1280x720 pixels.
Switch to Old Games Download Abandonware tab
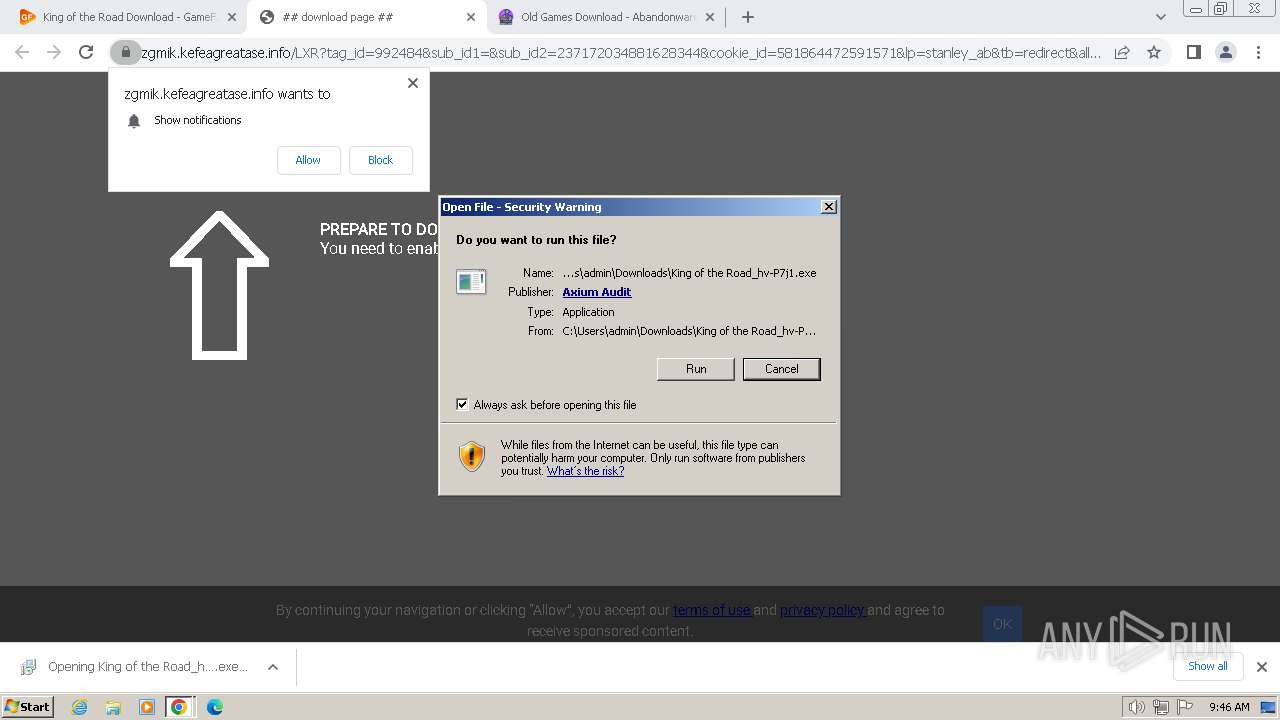pos(606,17)
